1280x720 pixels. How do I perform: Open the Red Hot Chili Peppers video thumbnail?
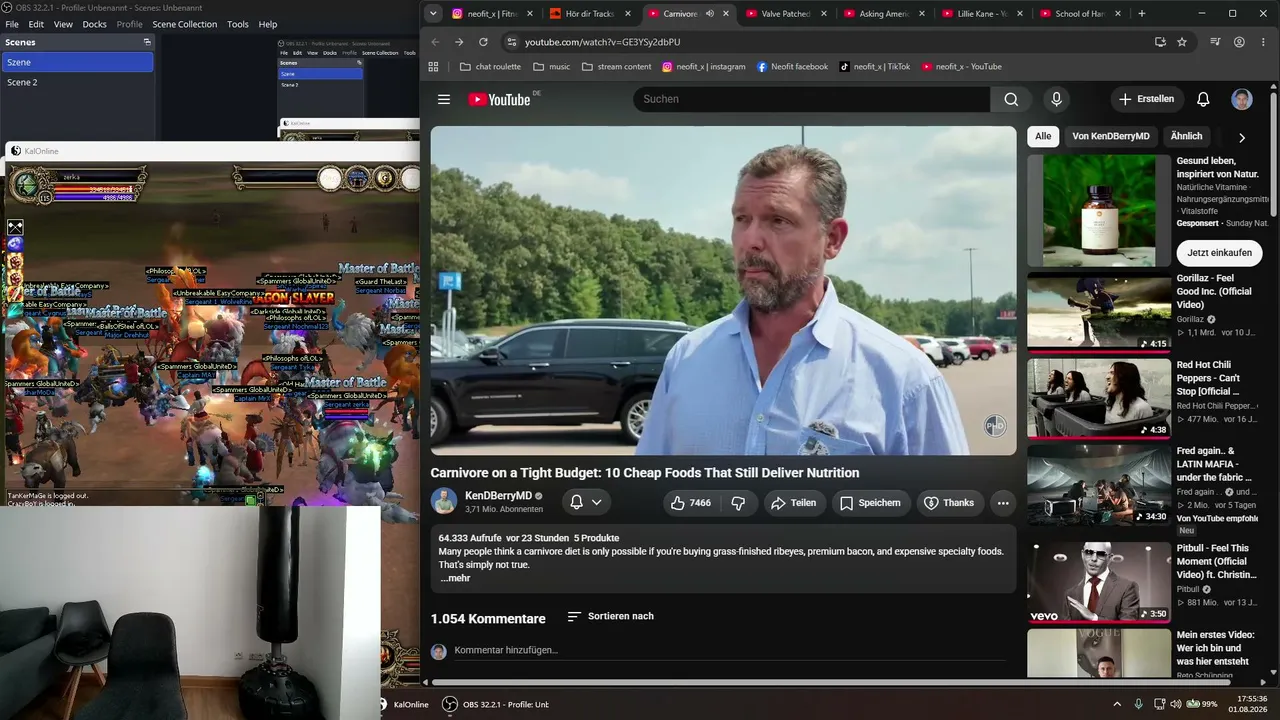(1099, 398)
